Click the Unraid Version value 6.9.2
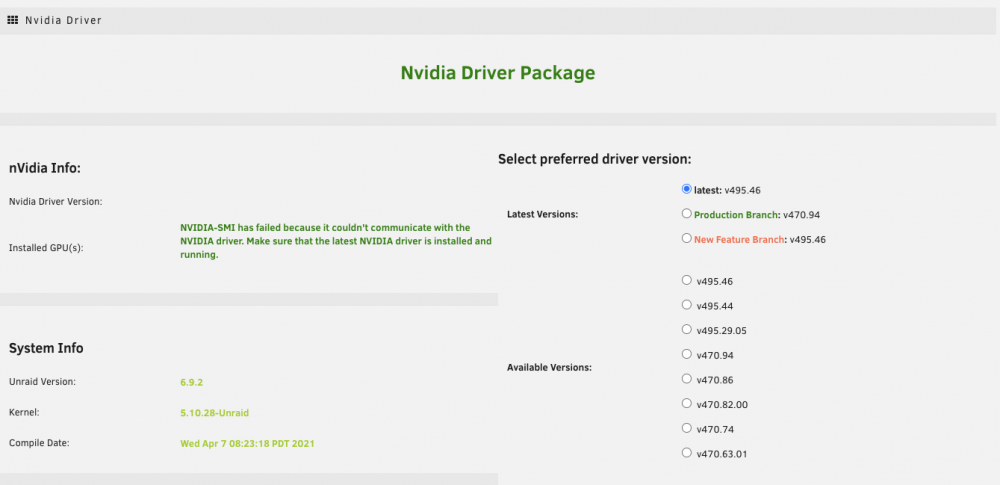Image resolution: width=1000 pixels, height=485 pixels. 191,382
